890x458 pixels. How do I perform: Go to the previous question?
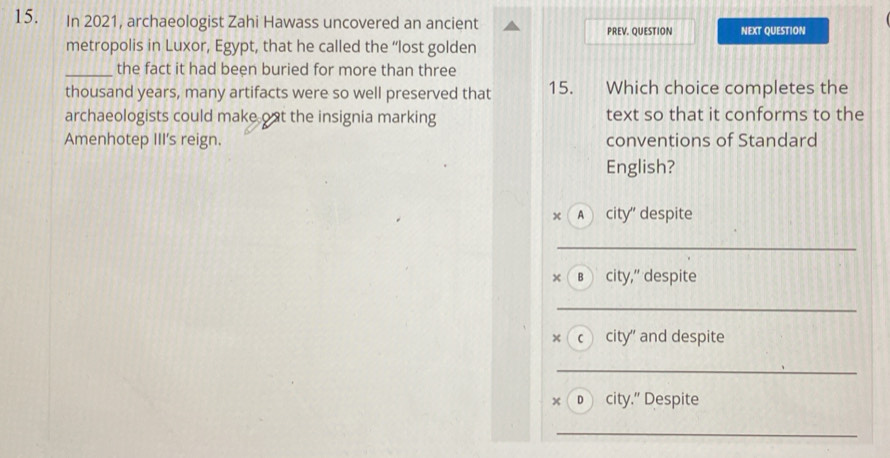pyautogui.click(x=639, y=31)
